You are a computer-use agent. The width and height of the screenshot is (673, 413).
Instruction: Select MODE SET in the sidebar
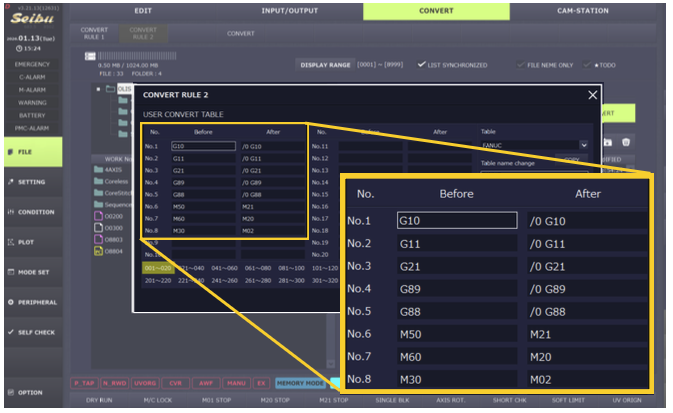[30, 272]
